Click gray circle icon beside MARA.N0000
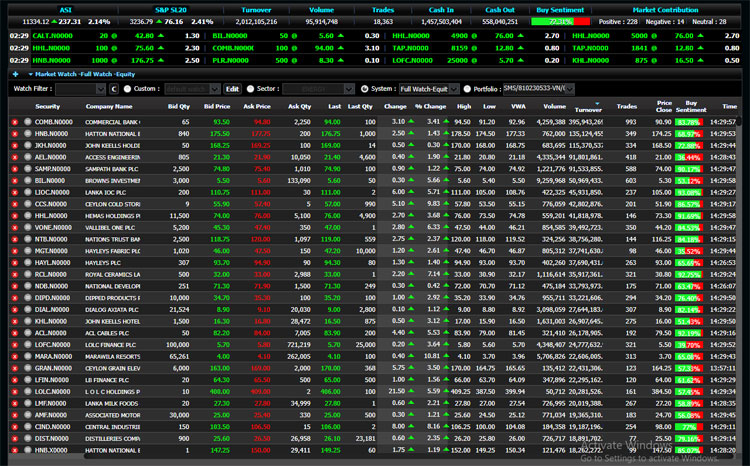 (x=27, y=356)
